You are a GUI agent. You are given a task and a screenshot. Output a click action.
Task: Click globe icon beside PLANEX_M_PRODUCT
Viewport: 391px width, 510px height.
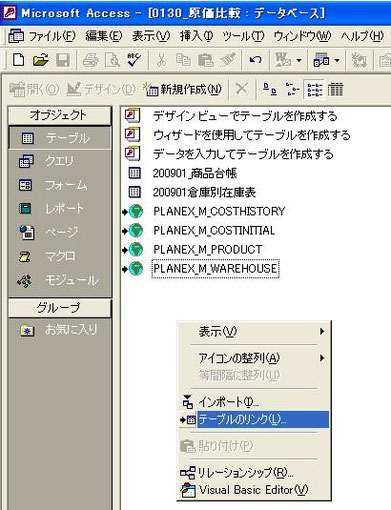[136, 249]
